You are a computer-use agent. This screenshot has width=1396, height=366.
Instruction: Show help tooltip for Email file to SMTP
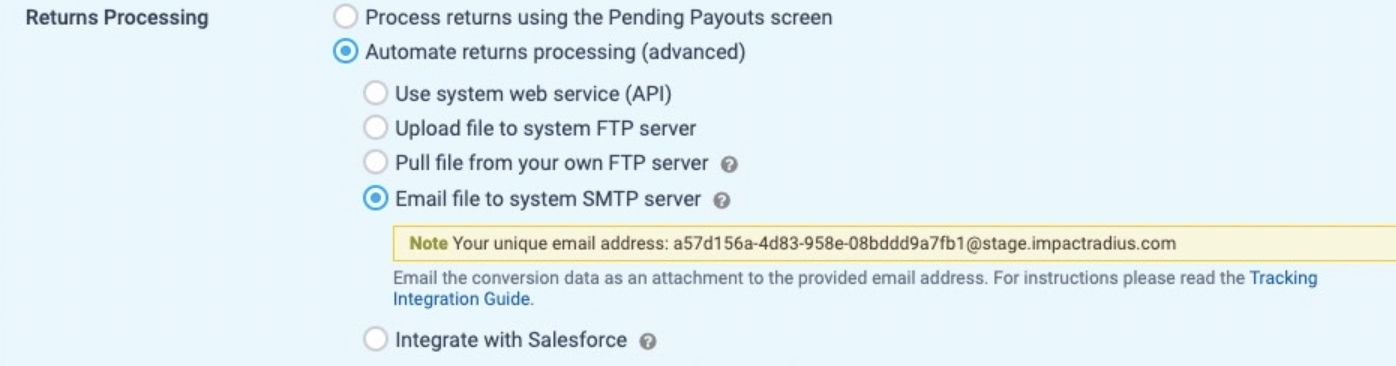coord(722,200)
